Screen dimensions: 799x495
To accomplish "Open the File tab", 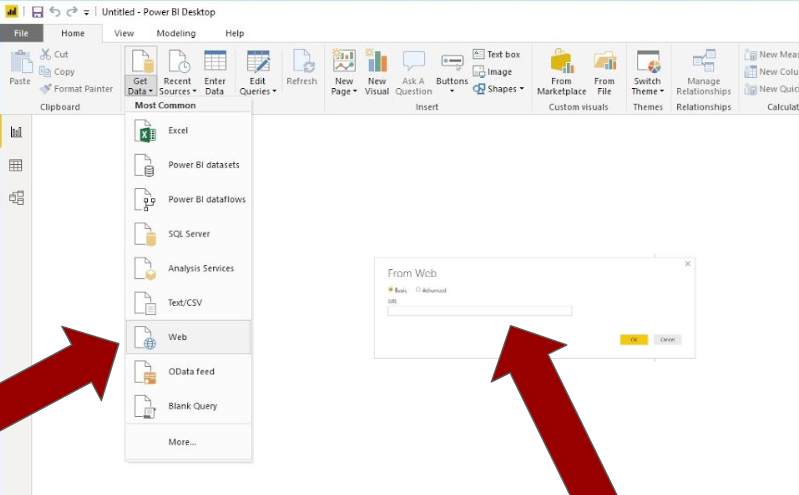I will pos(21,33).
